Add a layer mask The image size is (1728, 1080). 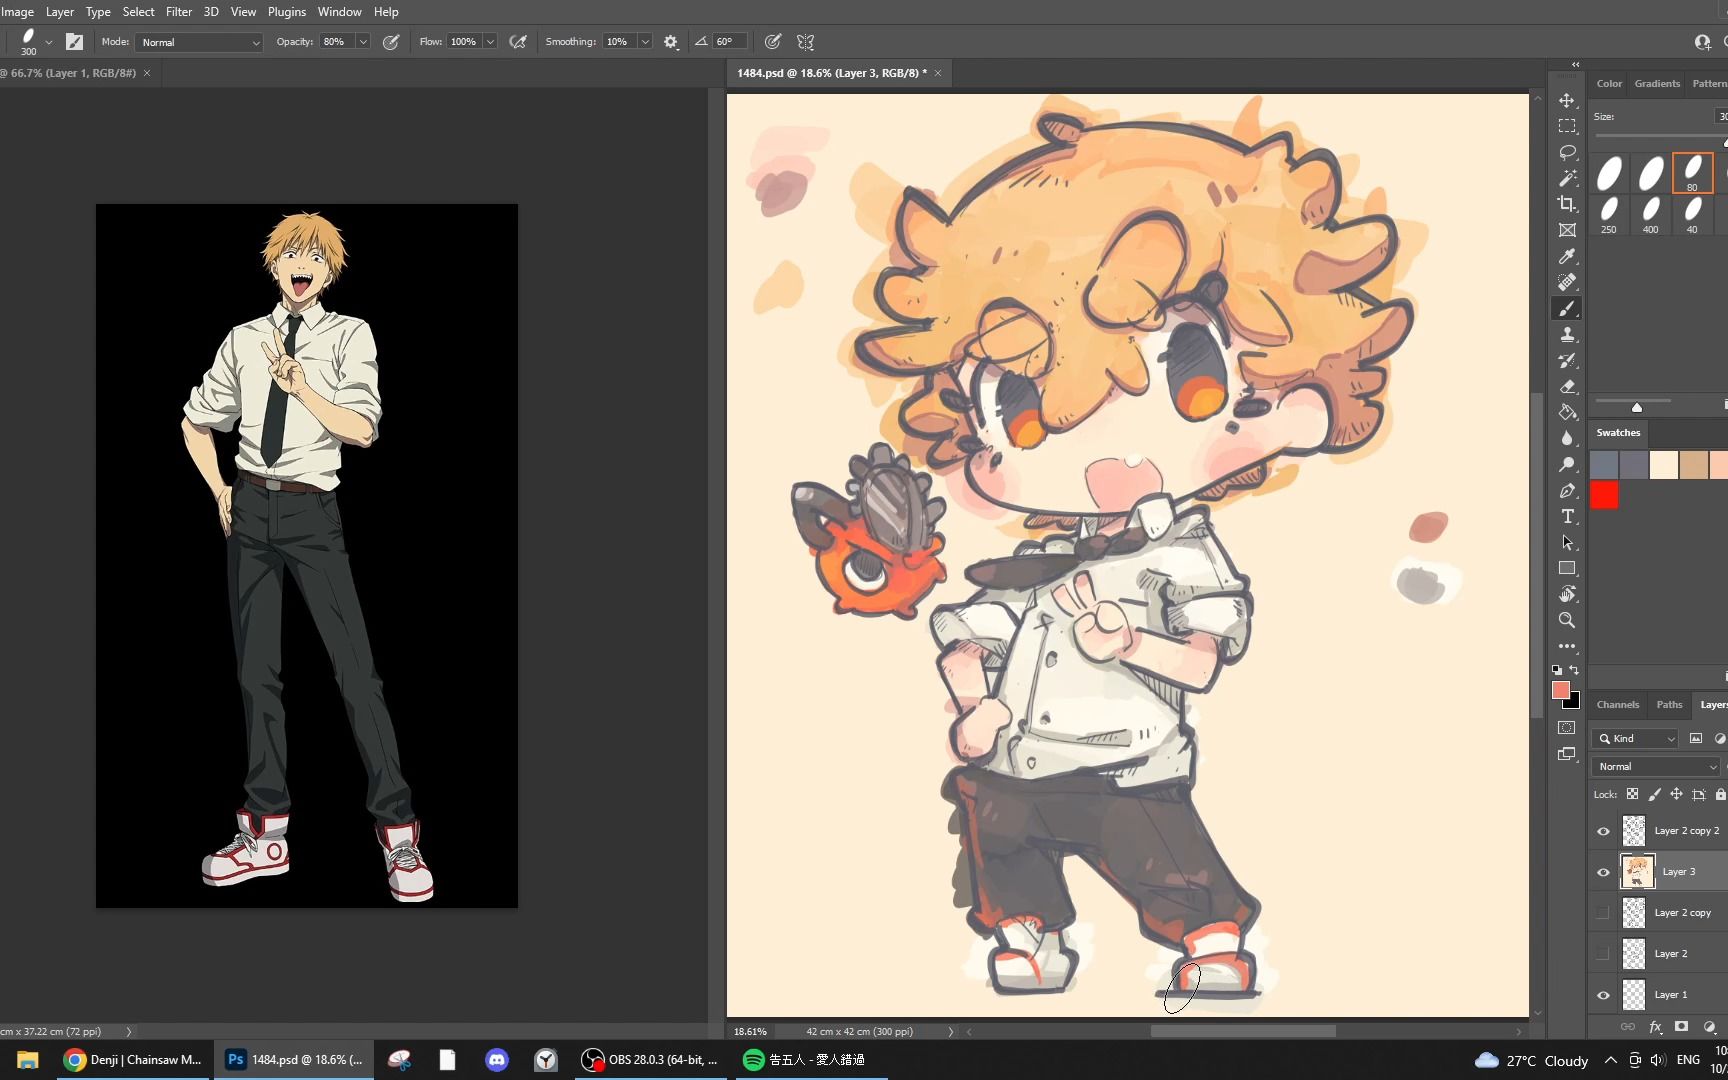tap(1681, 1027)
